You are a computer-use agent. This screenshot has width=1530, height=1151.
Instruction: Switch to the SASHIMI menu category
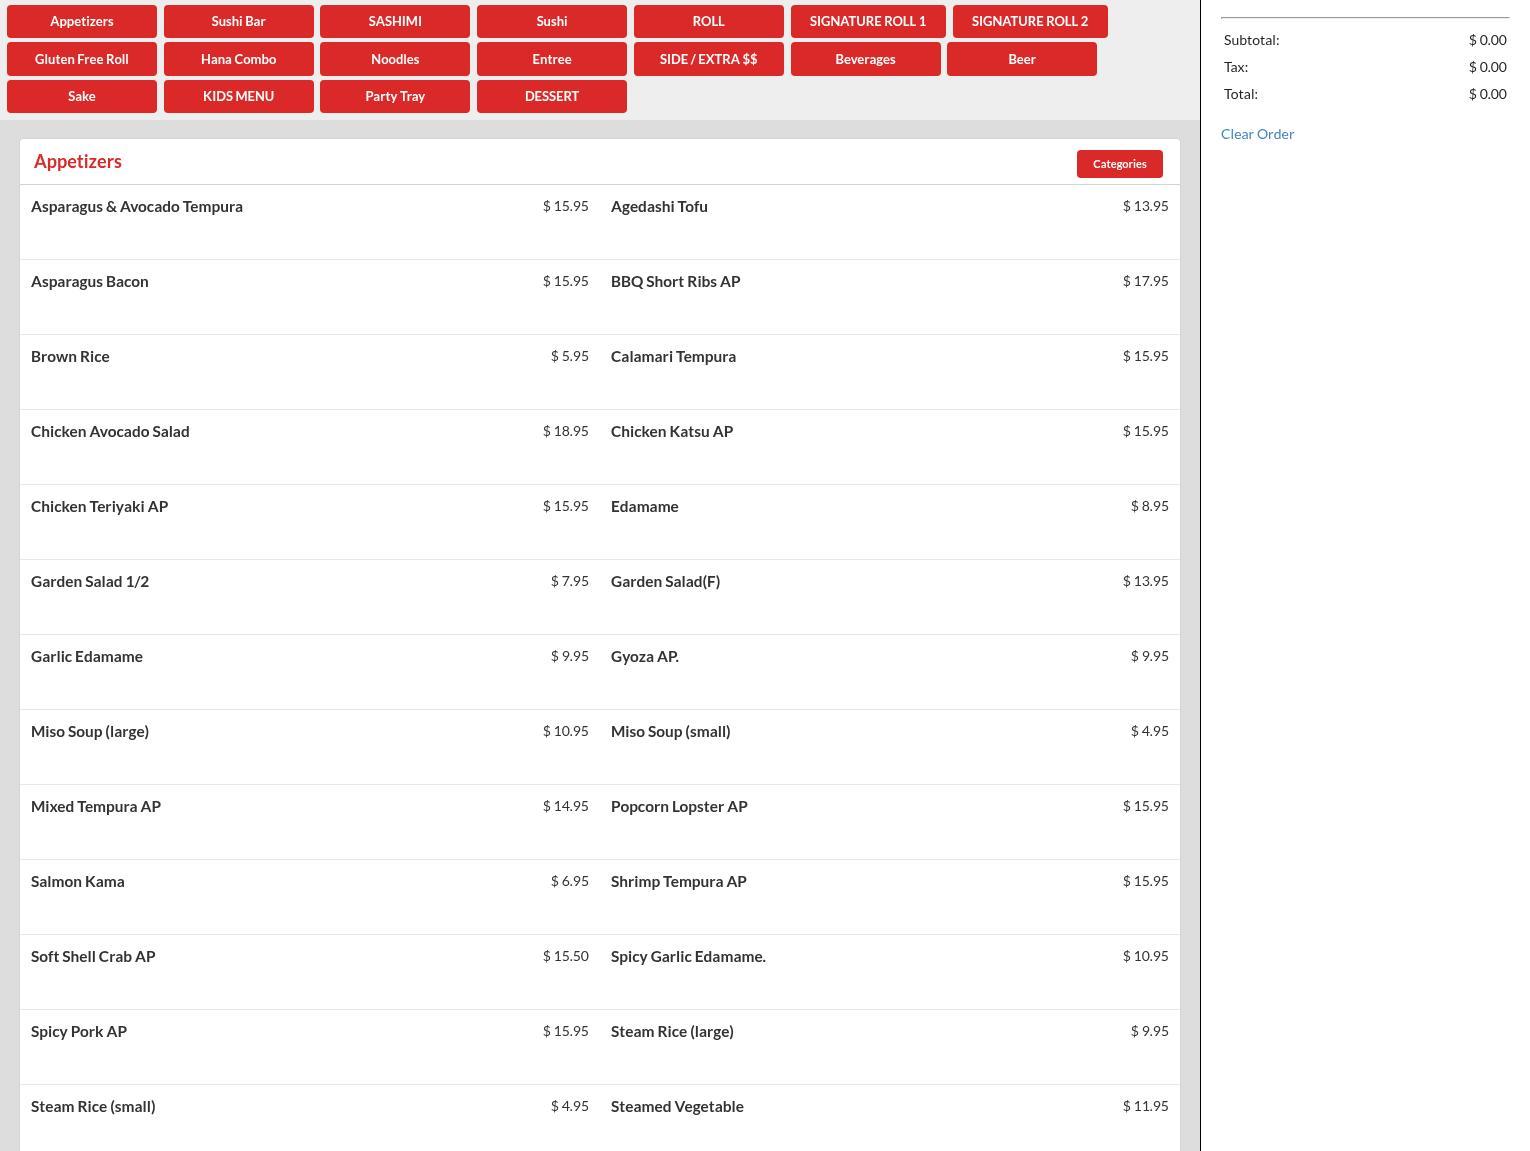(394, 21)
